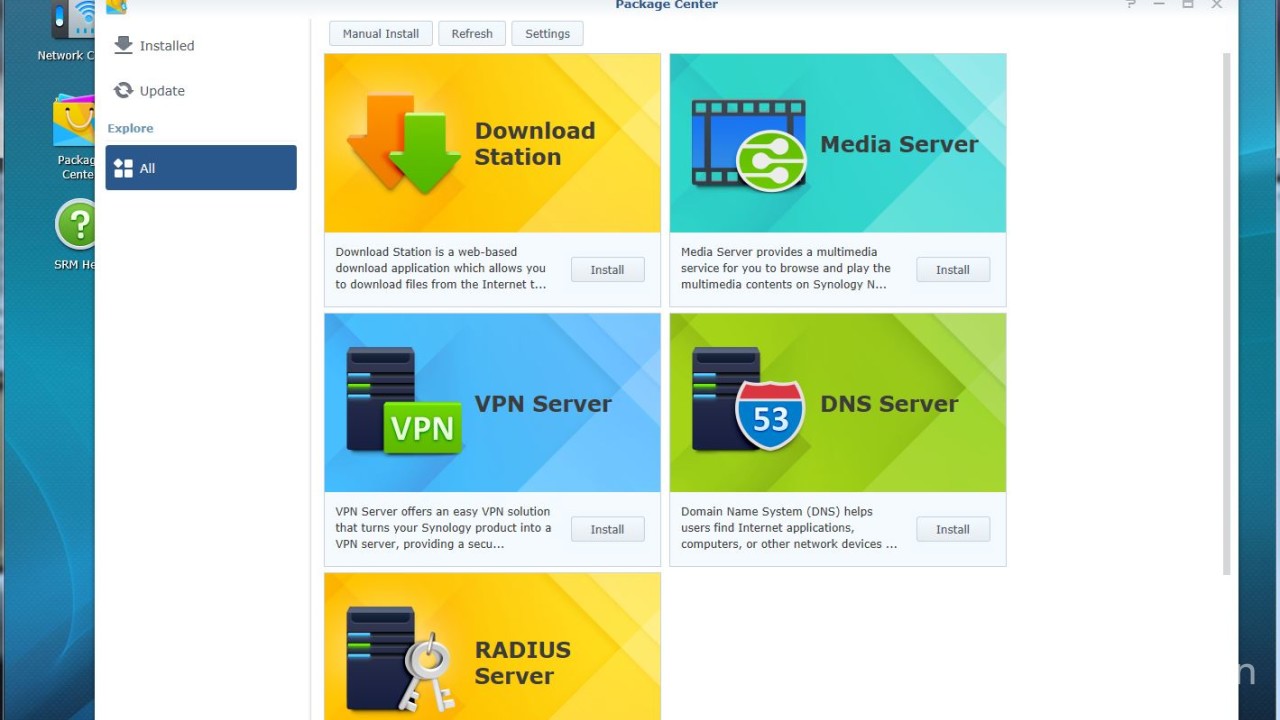Install VPN Server package
Viewport: 1280px width, 720px height.
point(607,530)
